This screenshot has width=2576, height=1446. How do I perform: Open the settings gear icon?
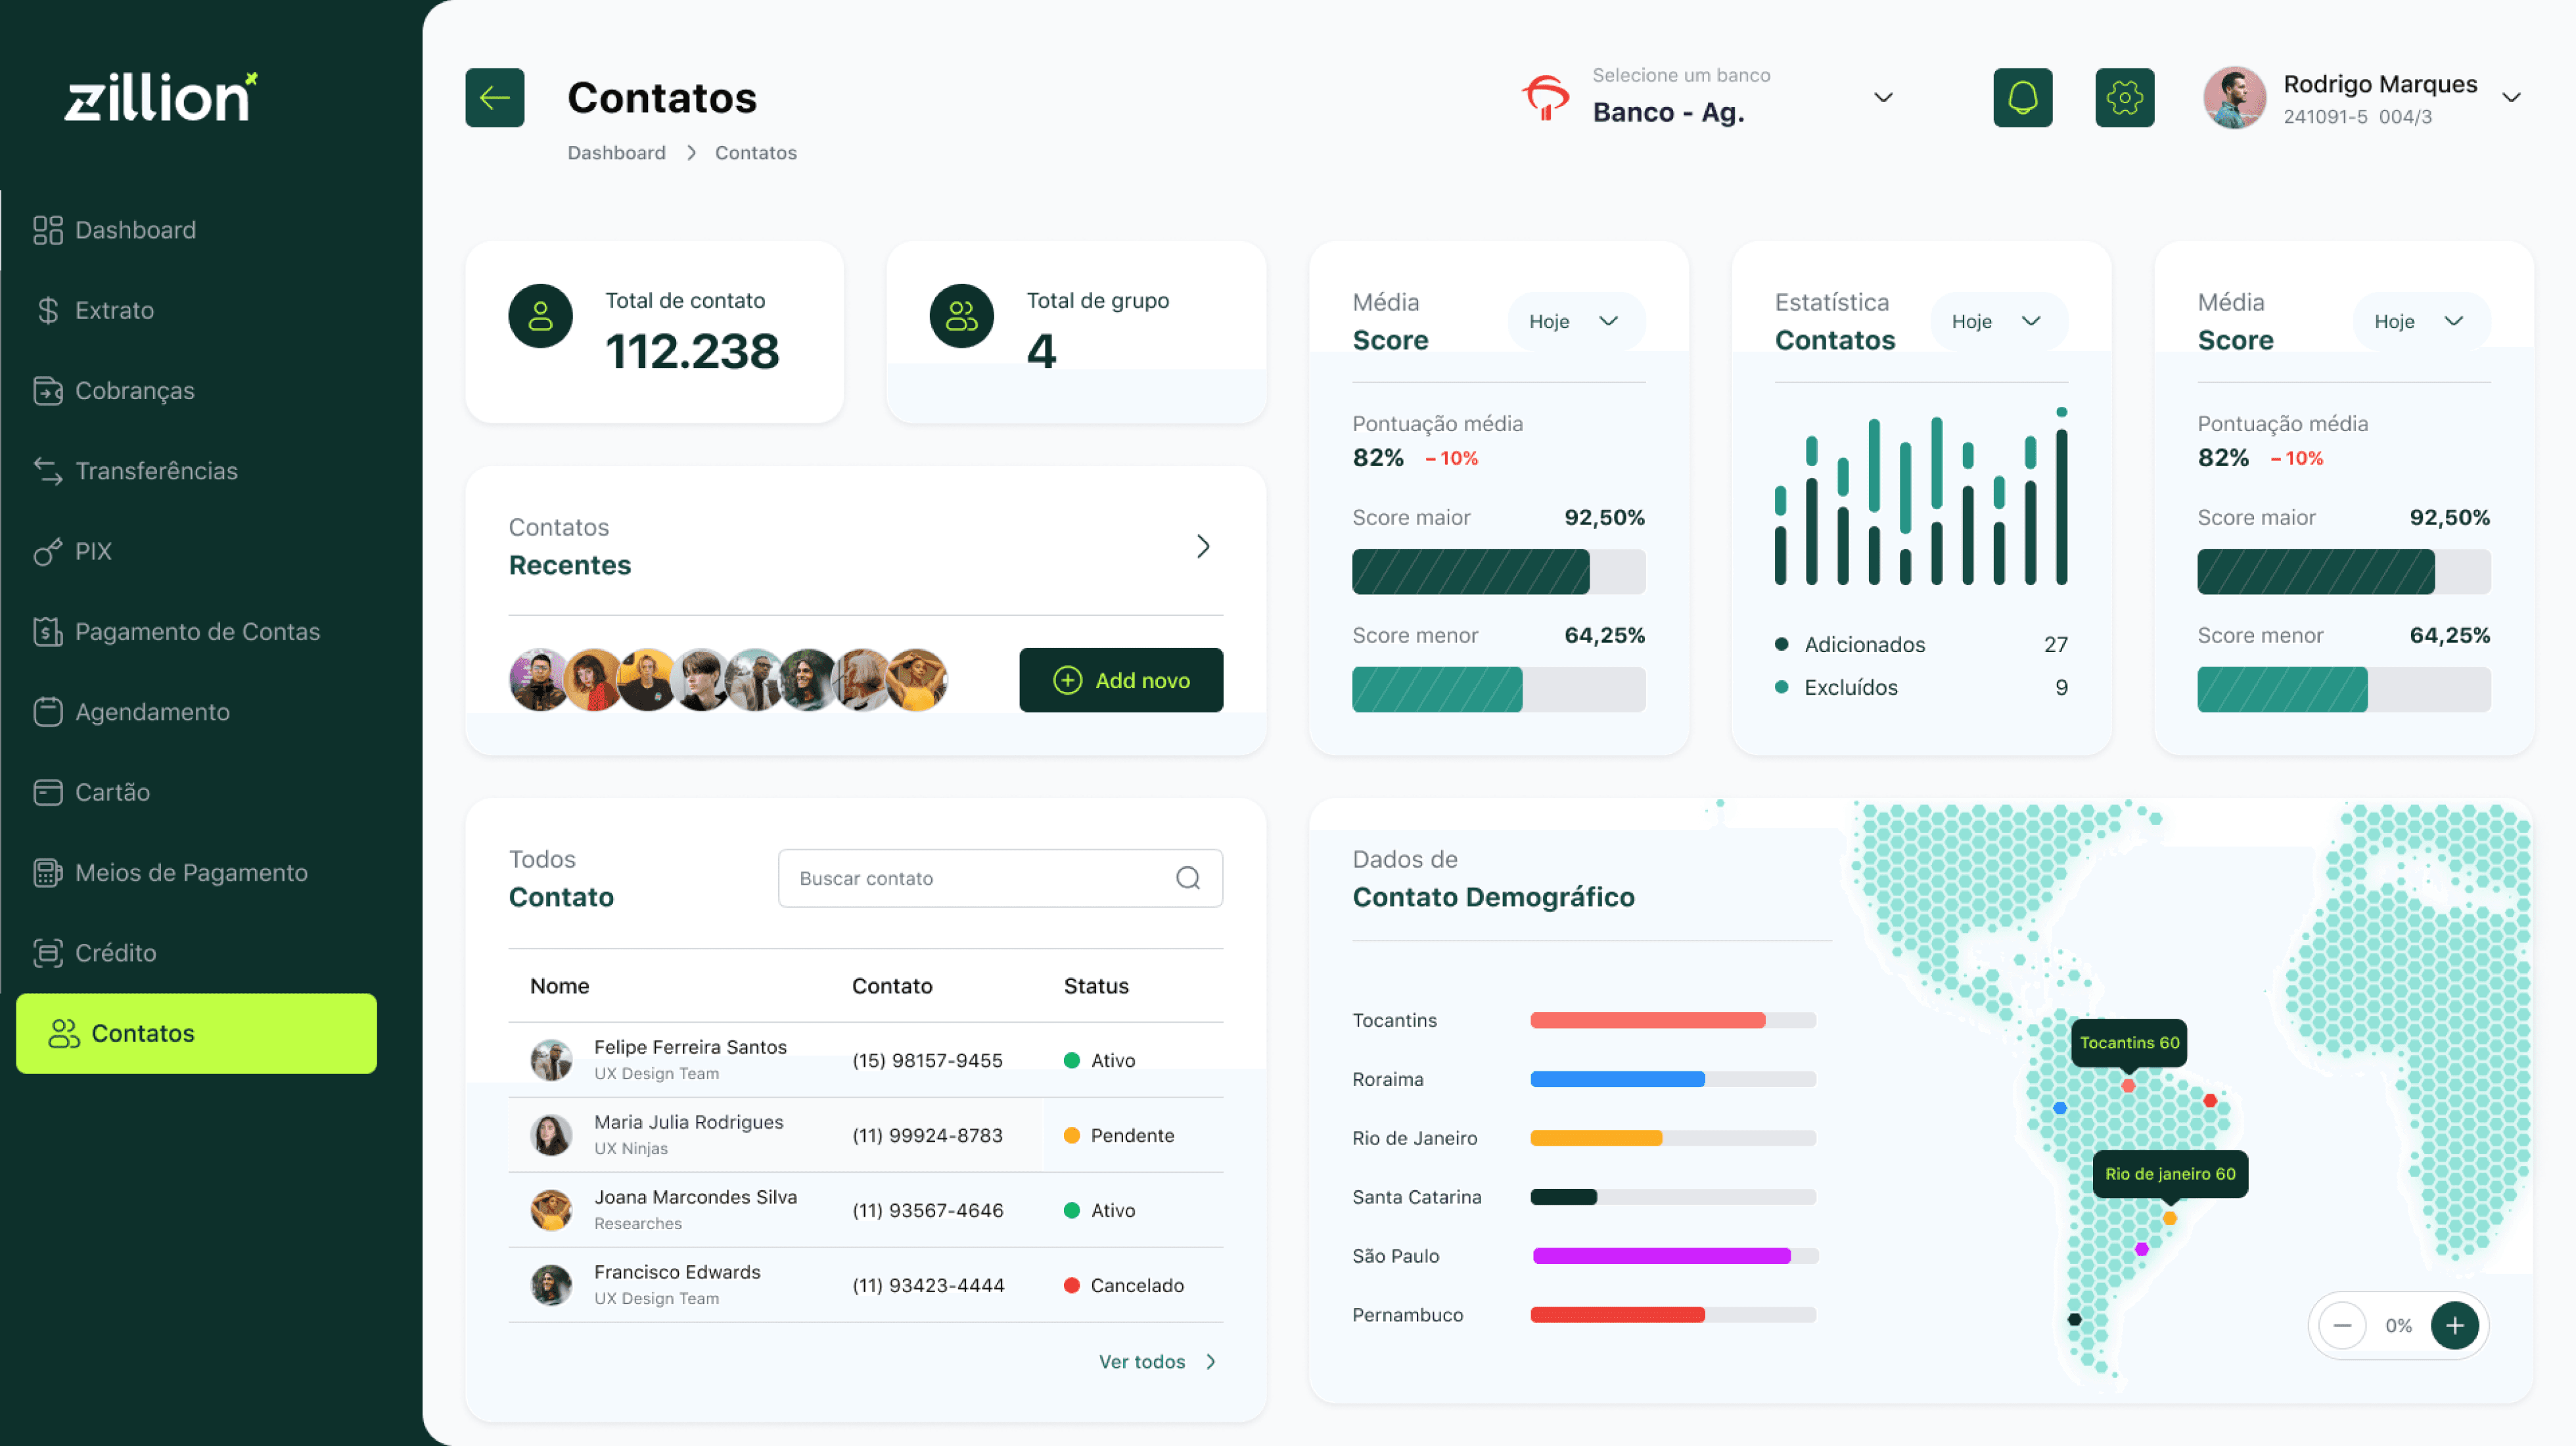pos(2124,97)
